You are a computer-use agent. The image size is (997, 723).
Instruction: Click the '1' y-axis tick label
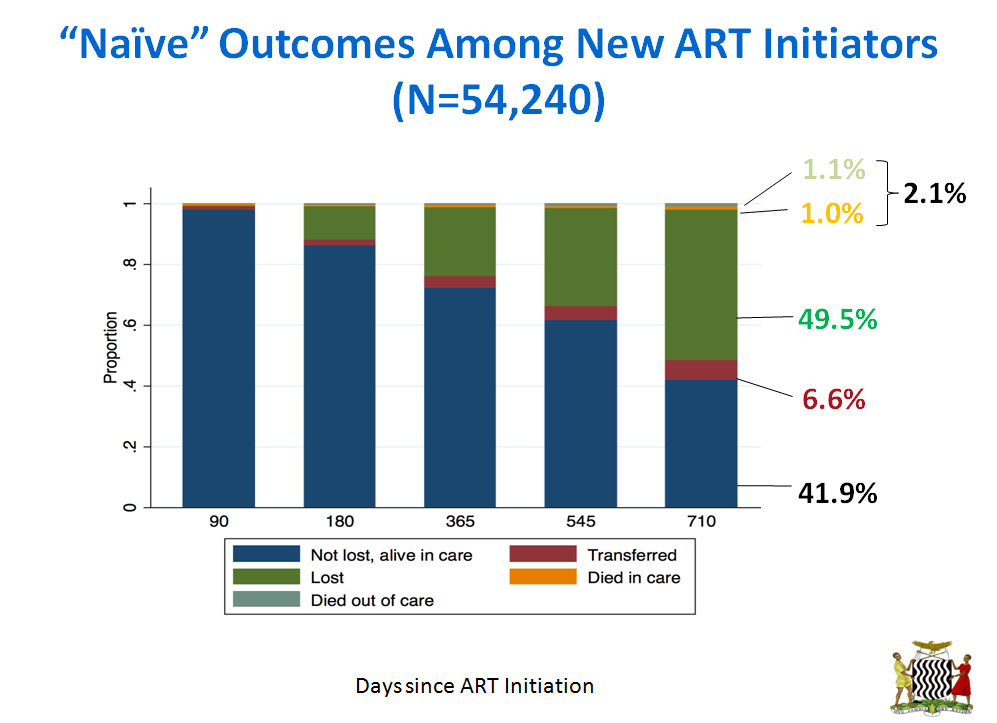(130, 203)
